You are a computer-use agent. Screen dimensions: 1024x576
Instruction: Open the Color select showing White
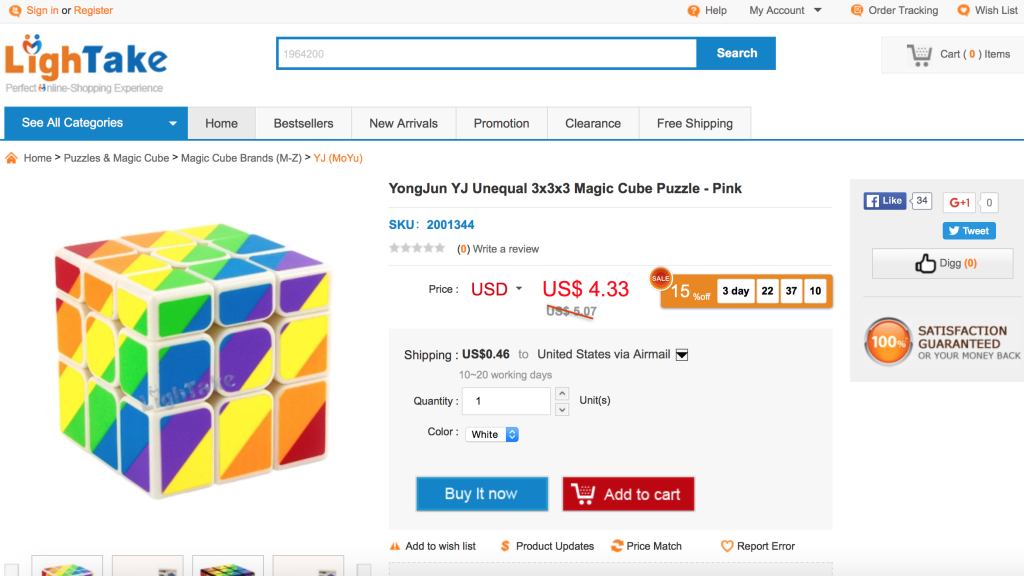pos(494,434)
